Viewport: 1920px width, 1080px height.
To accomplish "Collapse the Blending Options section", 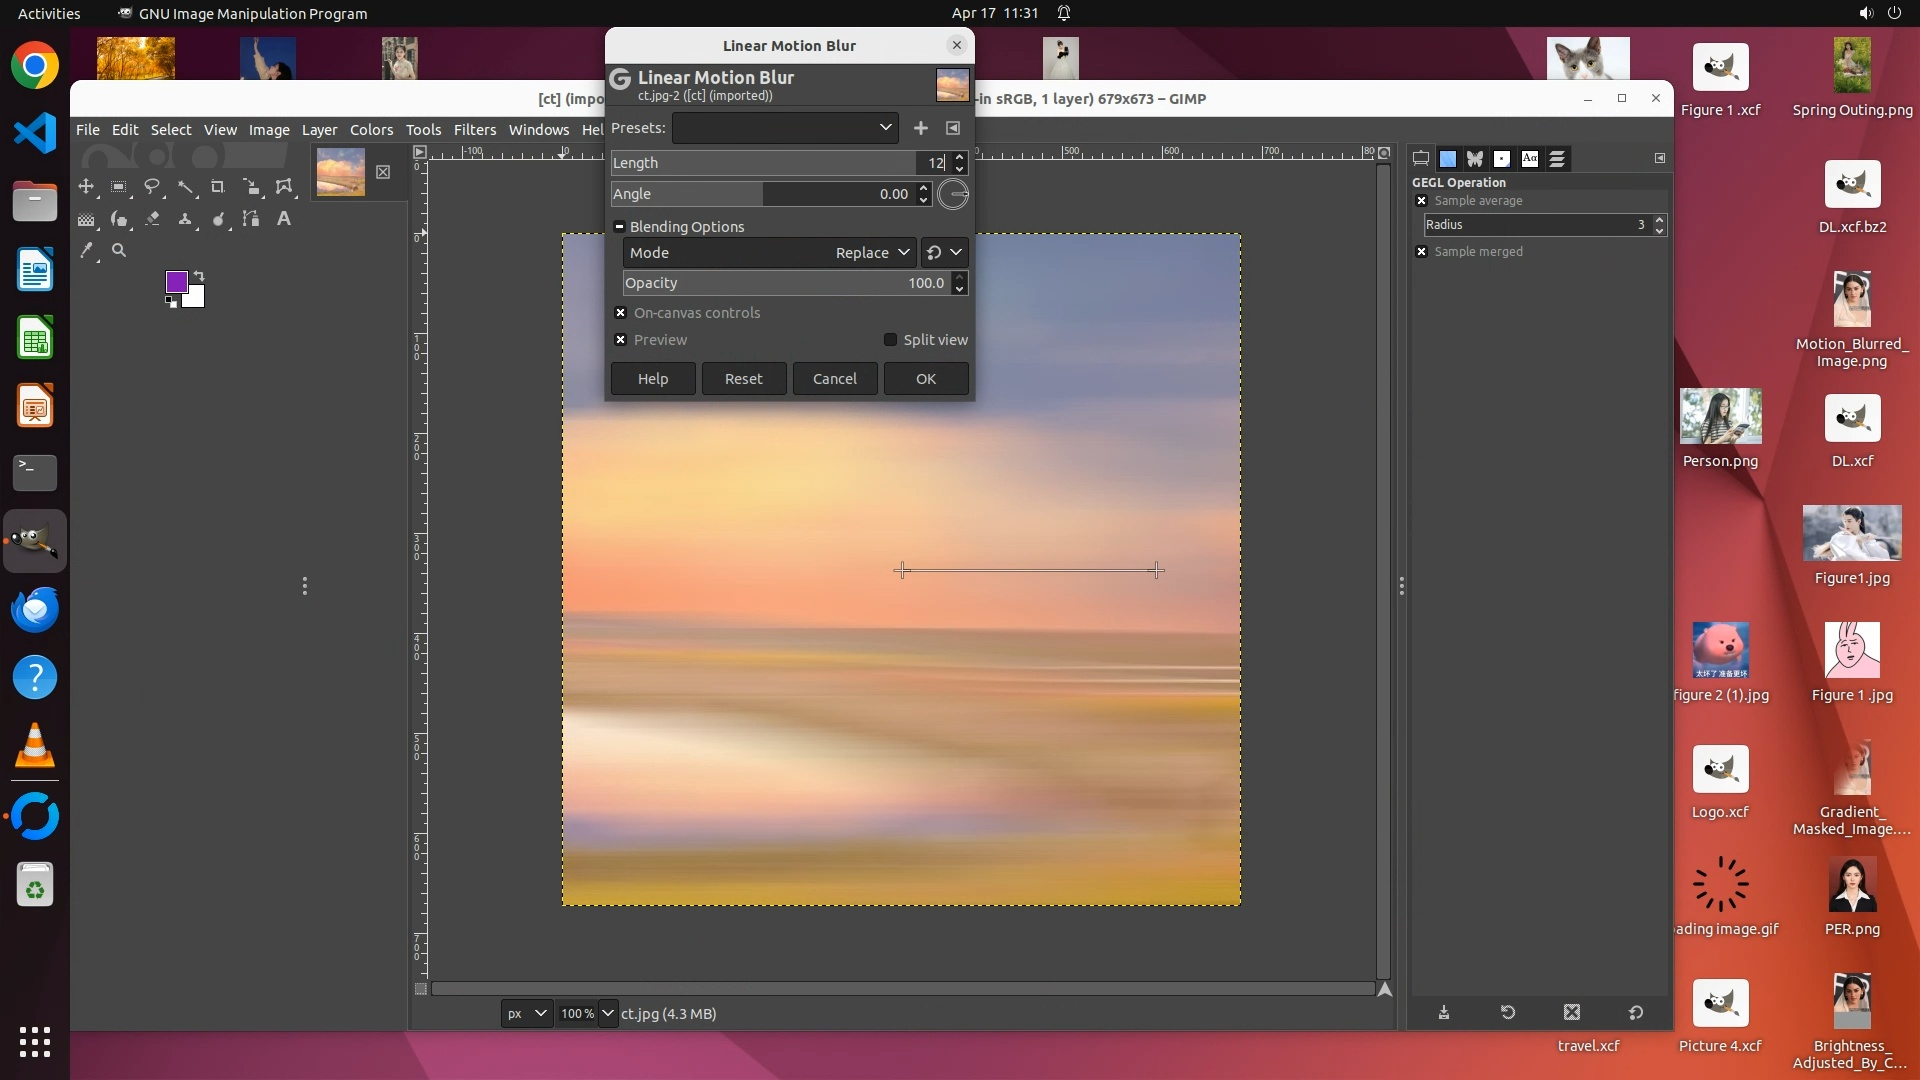I will tap(620, 227).
